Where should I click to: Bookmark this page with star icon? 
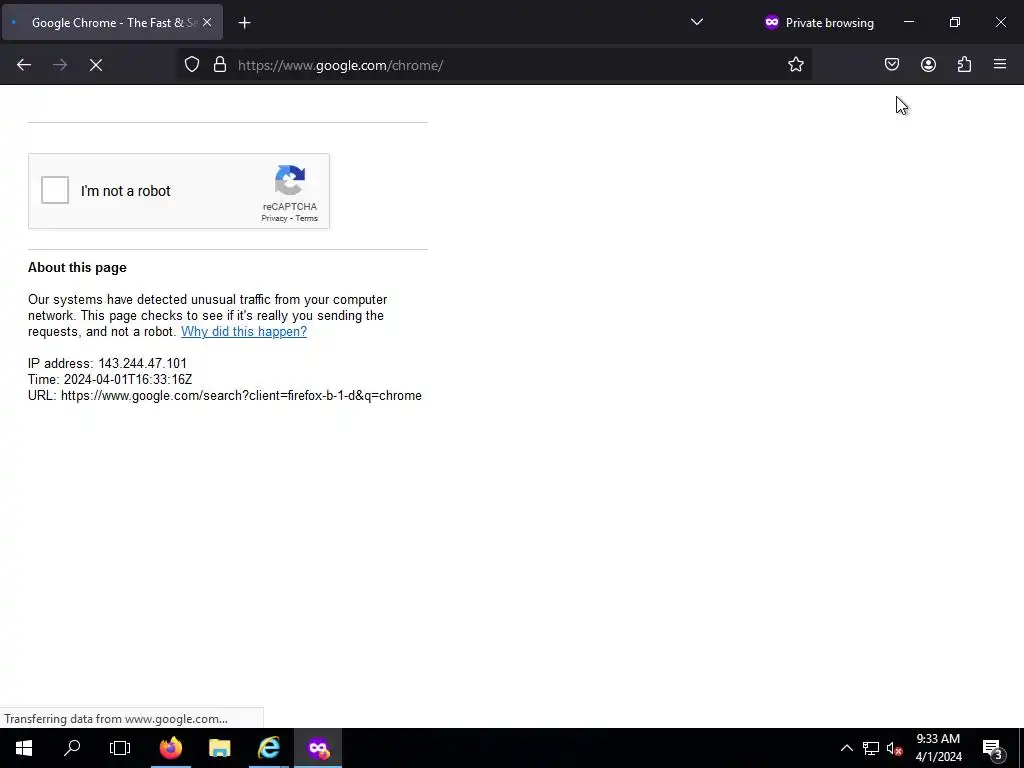pos(795,65)
